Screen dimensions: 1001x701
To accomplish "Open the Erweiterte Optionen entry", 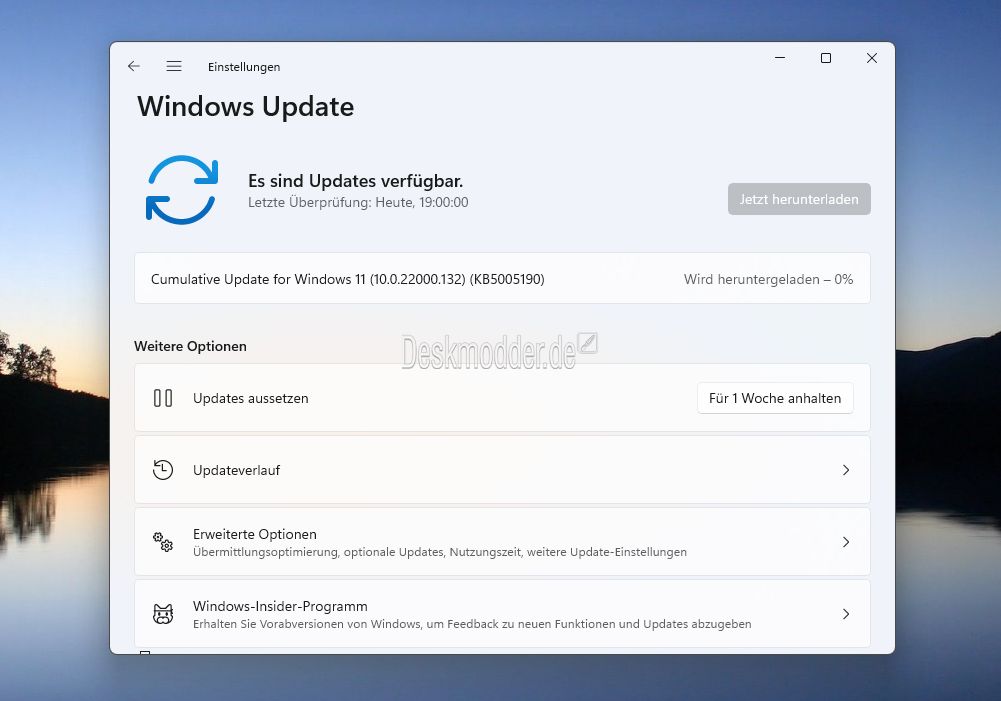I will click(x=502, y=542).
